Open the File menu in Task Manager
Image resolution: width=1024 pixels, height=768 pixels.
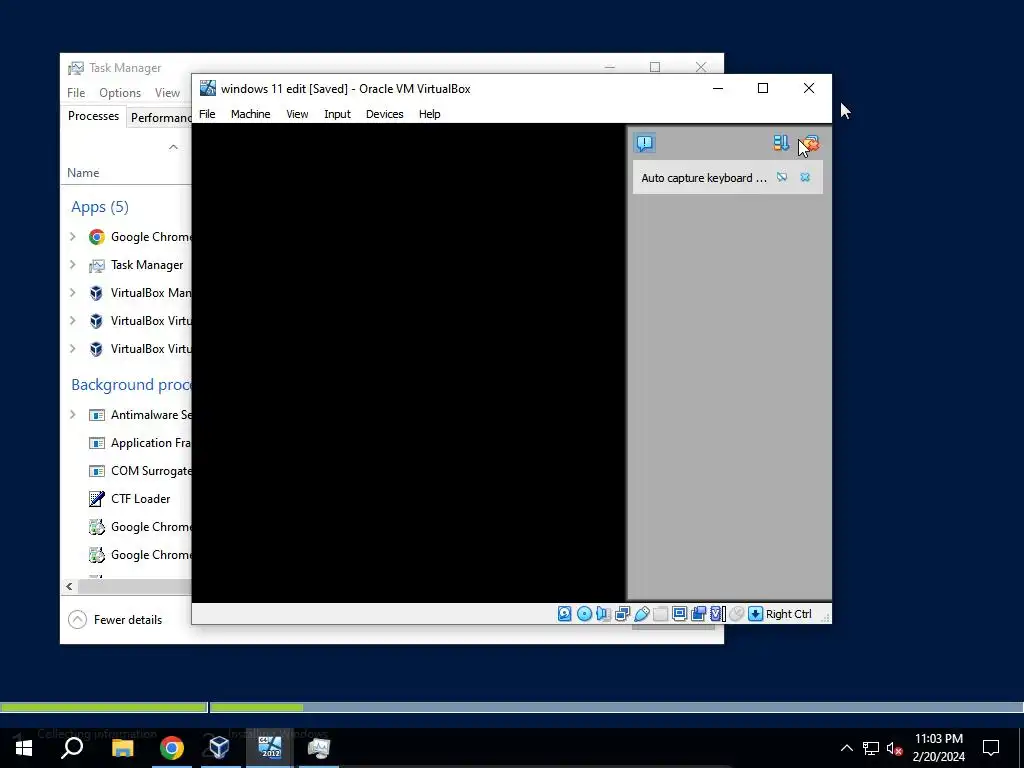(76, 93)
